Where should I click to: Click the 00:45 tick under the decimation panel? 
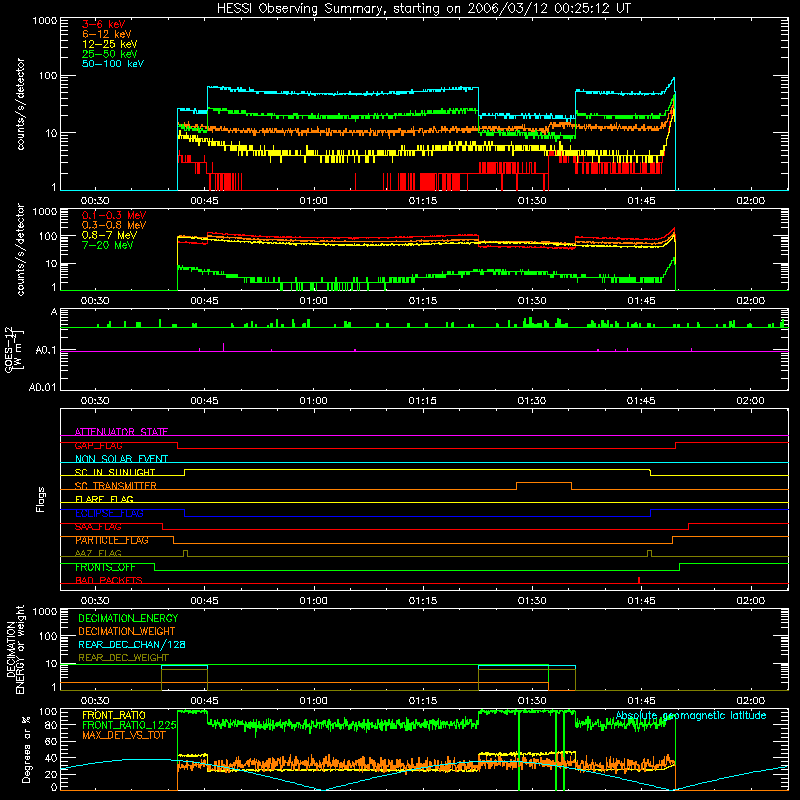205,701
